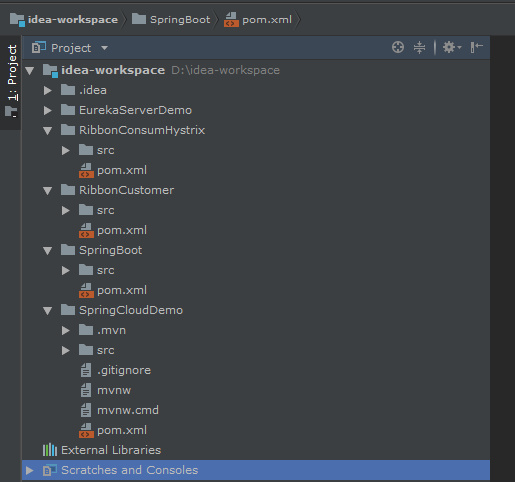
Task: Click the mvnw.cmd file icon
Action: click(86, 410)
